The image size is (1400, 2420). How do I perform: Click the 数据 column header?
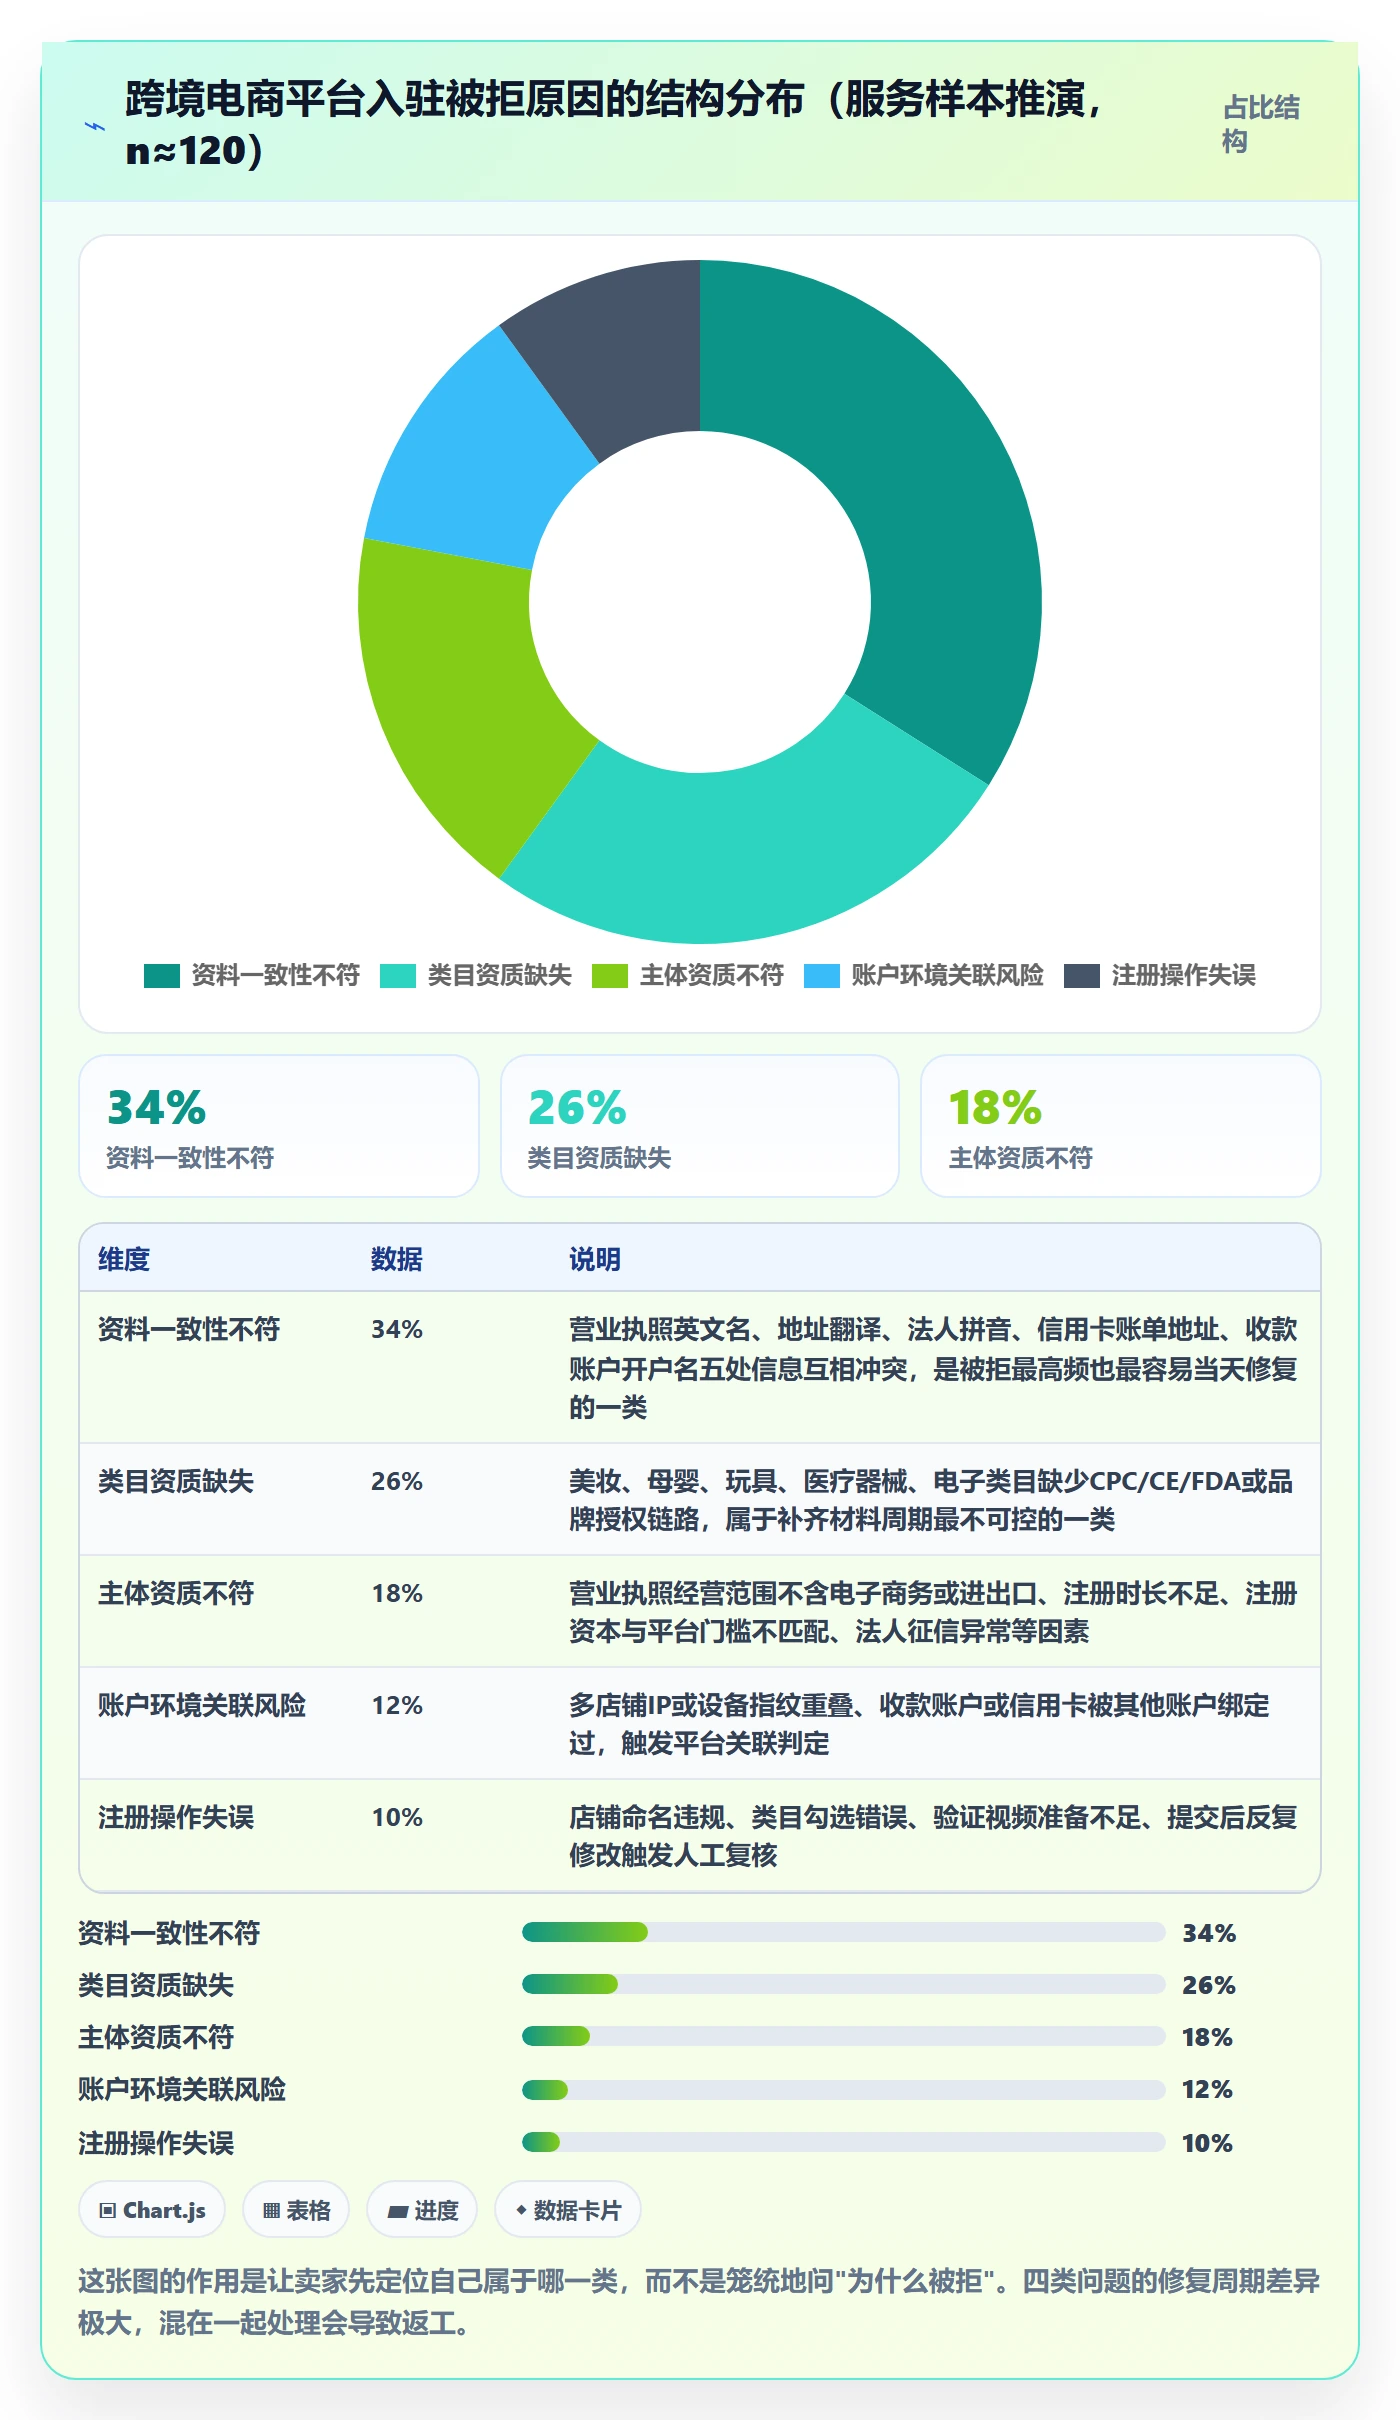(x=397, y=1259)
